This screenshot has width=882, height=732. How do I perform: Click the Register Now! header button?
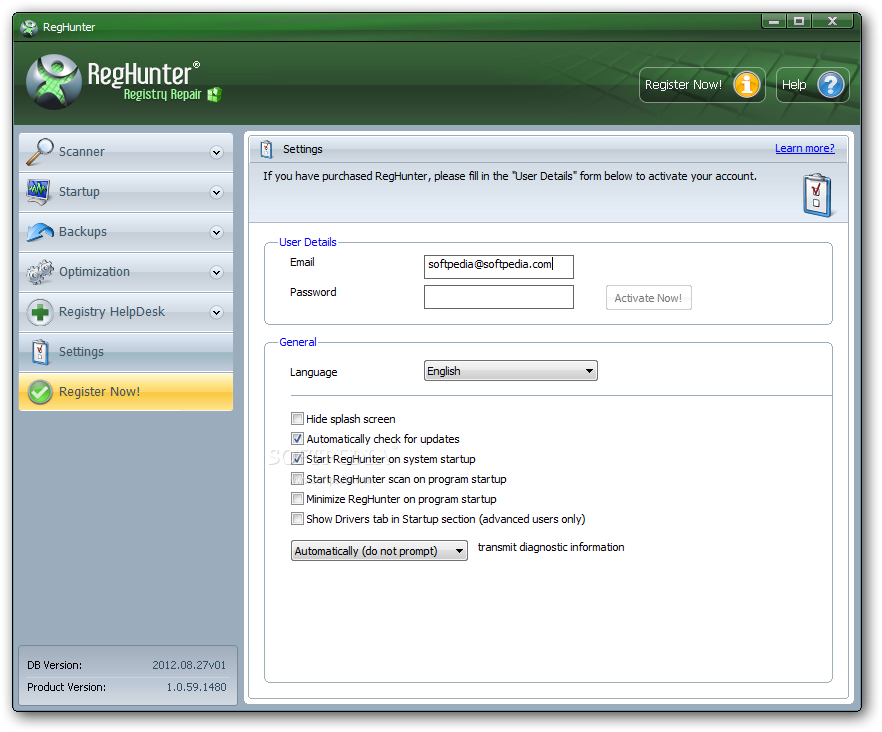702,85
